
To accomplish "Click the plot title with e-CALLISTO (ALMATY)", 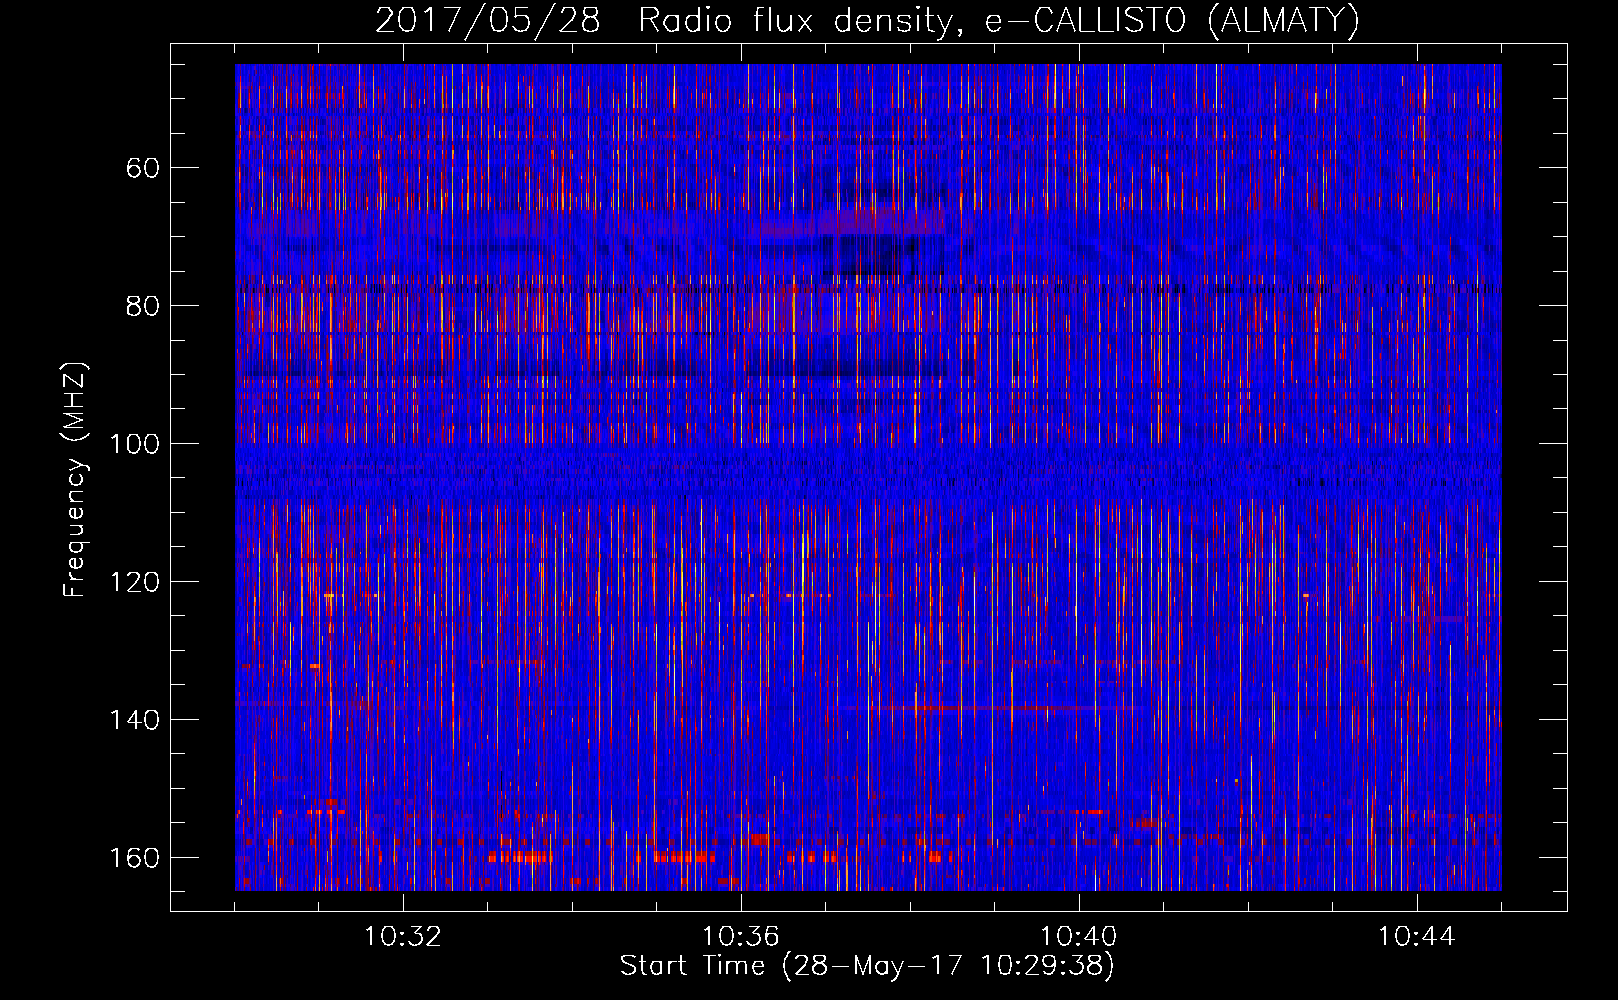I will pyautogui.click(x=867, y=21).
